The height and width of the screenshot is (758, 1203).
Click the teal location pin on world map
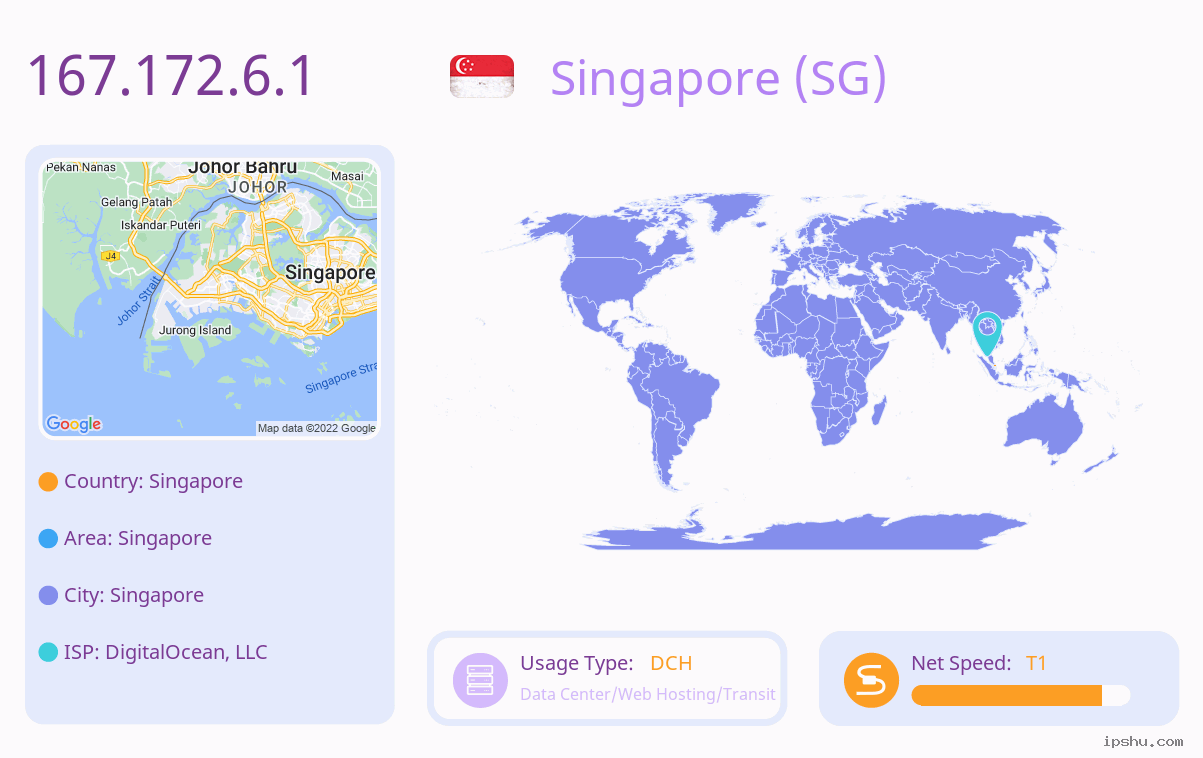coord(987,333)
